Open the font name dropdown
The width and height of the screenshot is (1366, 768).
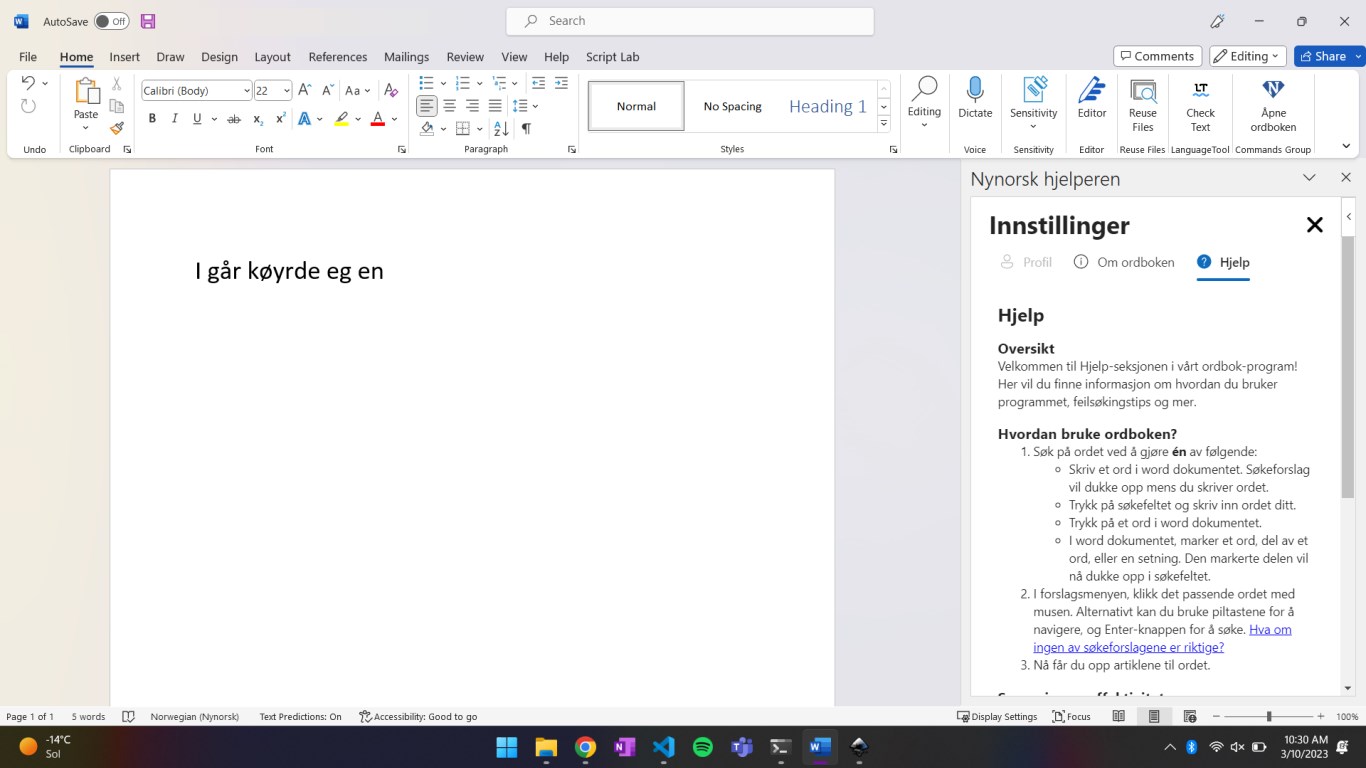[246, 91]
